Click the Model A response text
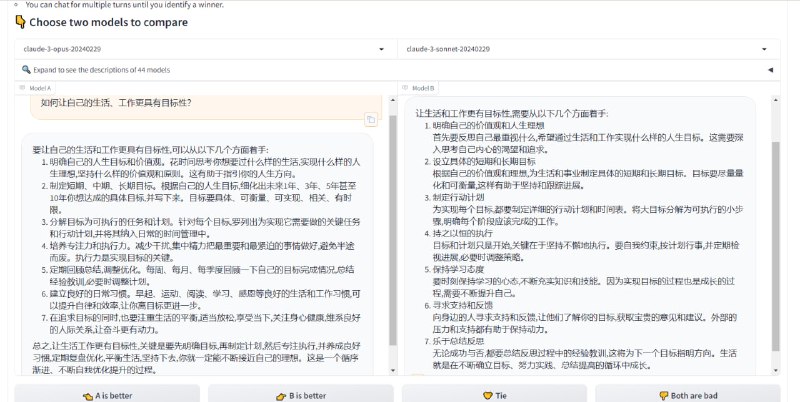Viewport: 800px width, 402px height. 200,250
